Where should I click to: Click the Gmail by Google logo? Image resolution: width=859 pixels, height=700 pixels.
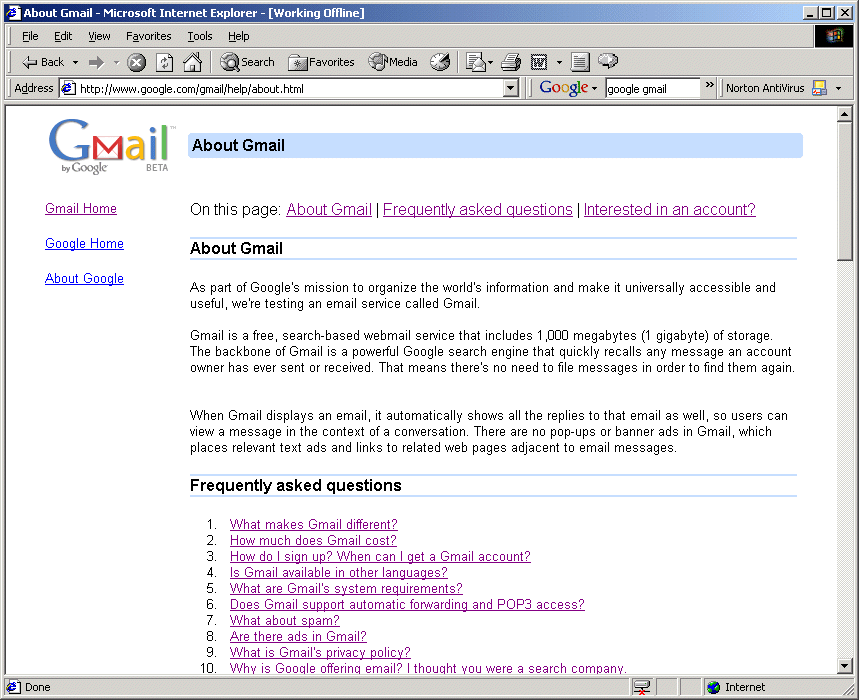click(111, 146)
